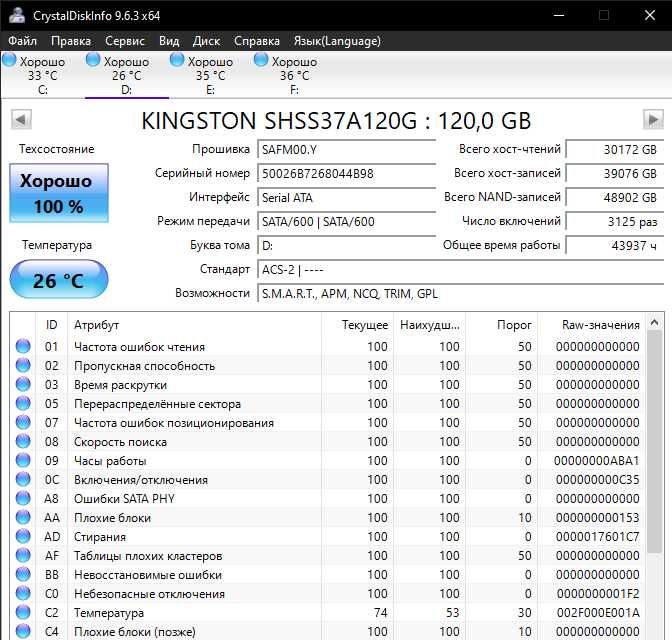
Task: Click status icon for 07 Частота ошибок позиционирования
Action: point(23,422)
